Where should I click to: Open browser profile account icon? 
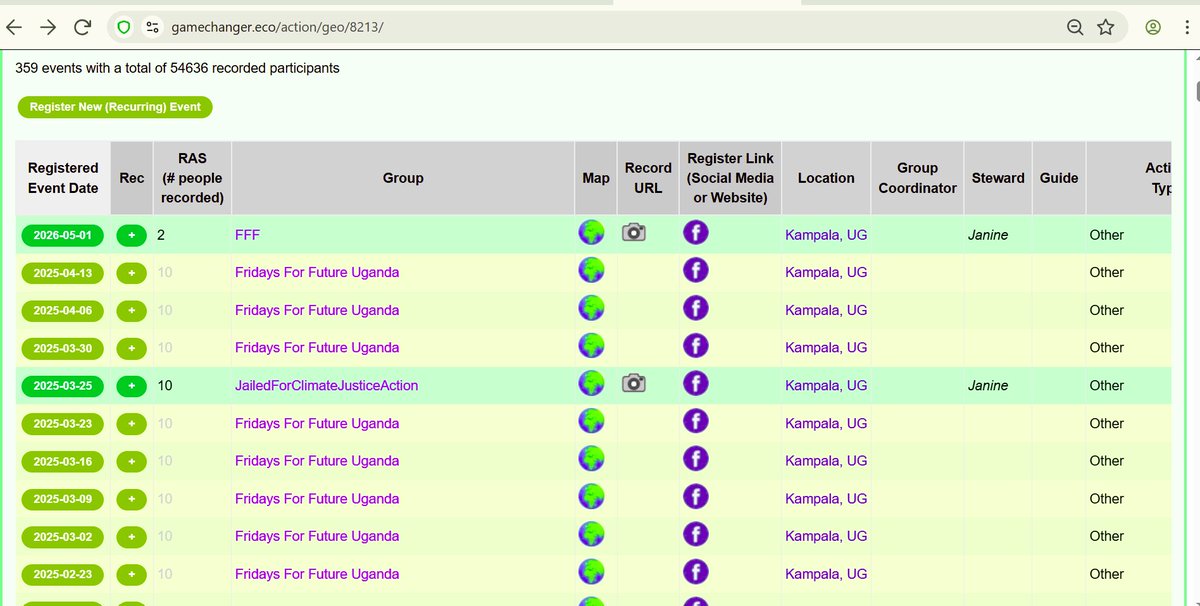(x=1153, y=27)
